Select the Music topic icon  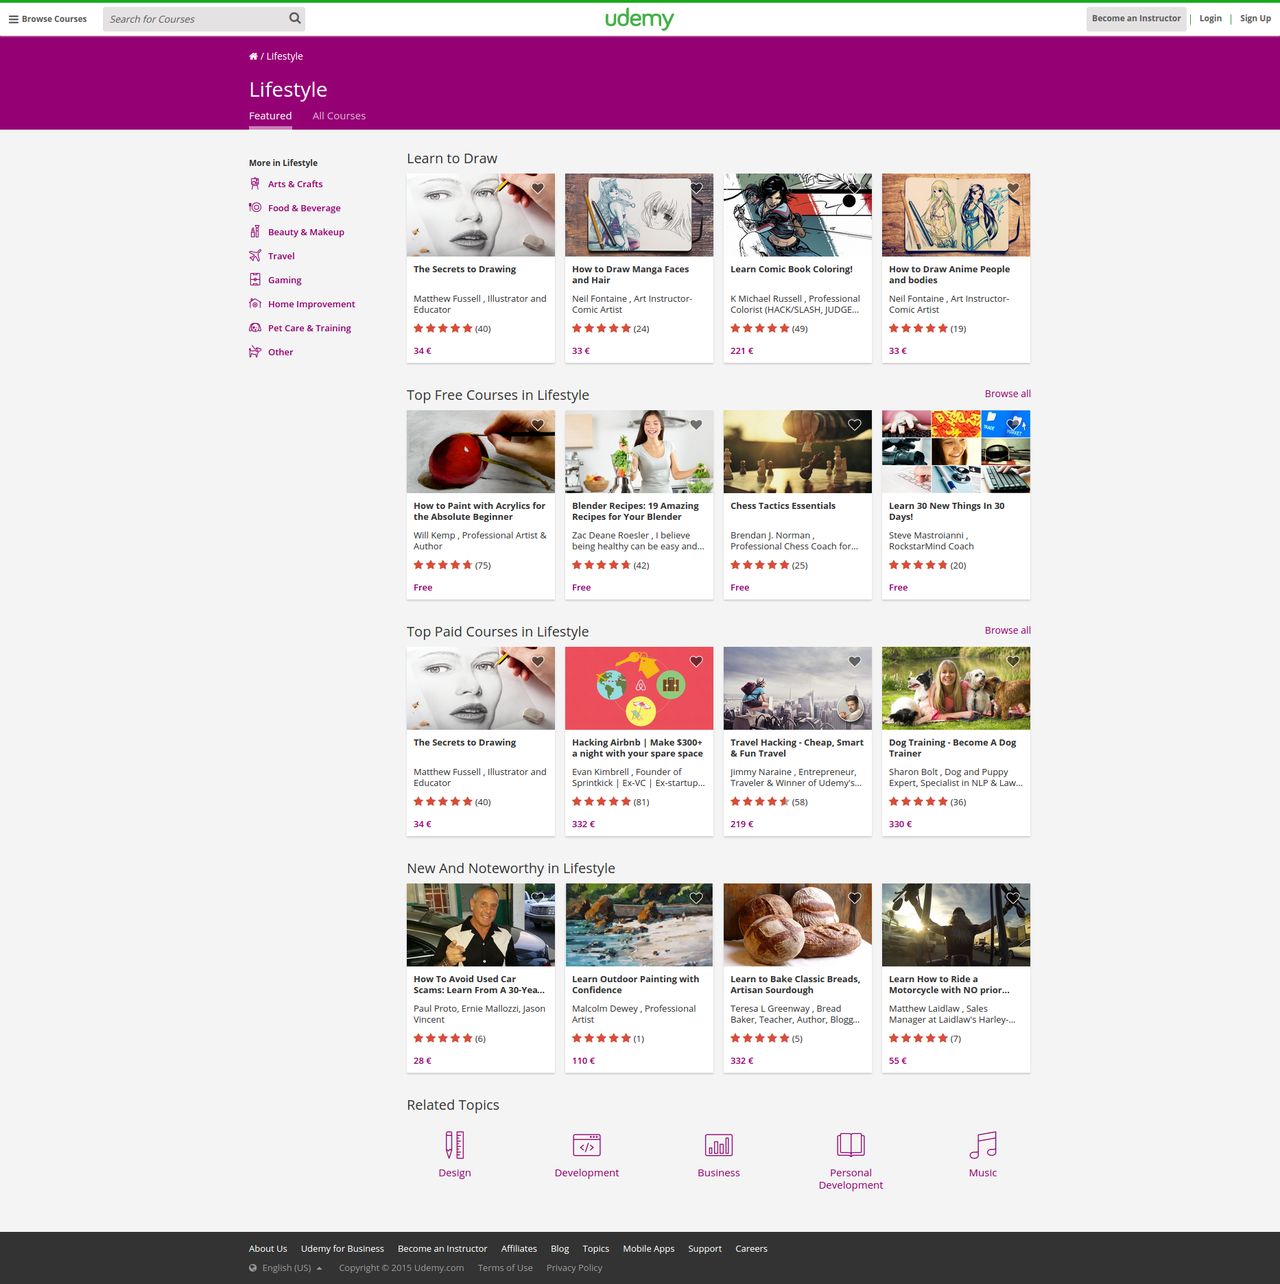983,1145
